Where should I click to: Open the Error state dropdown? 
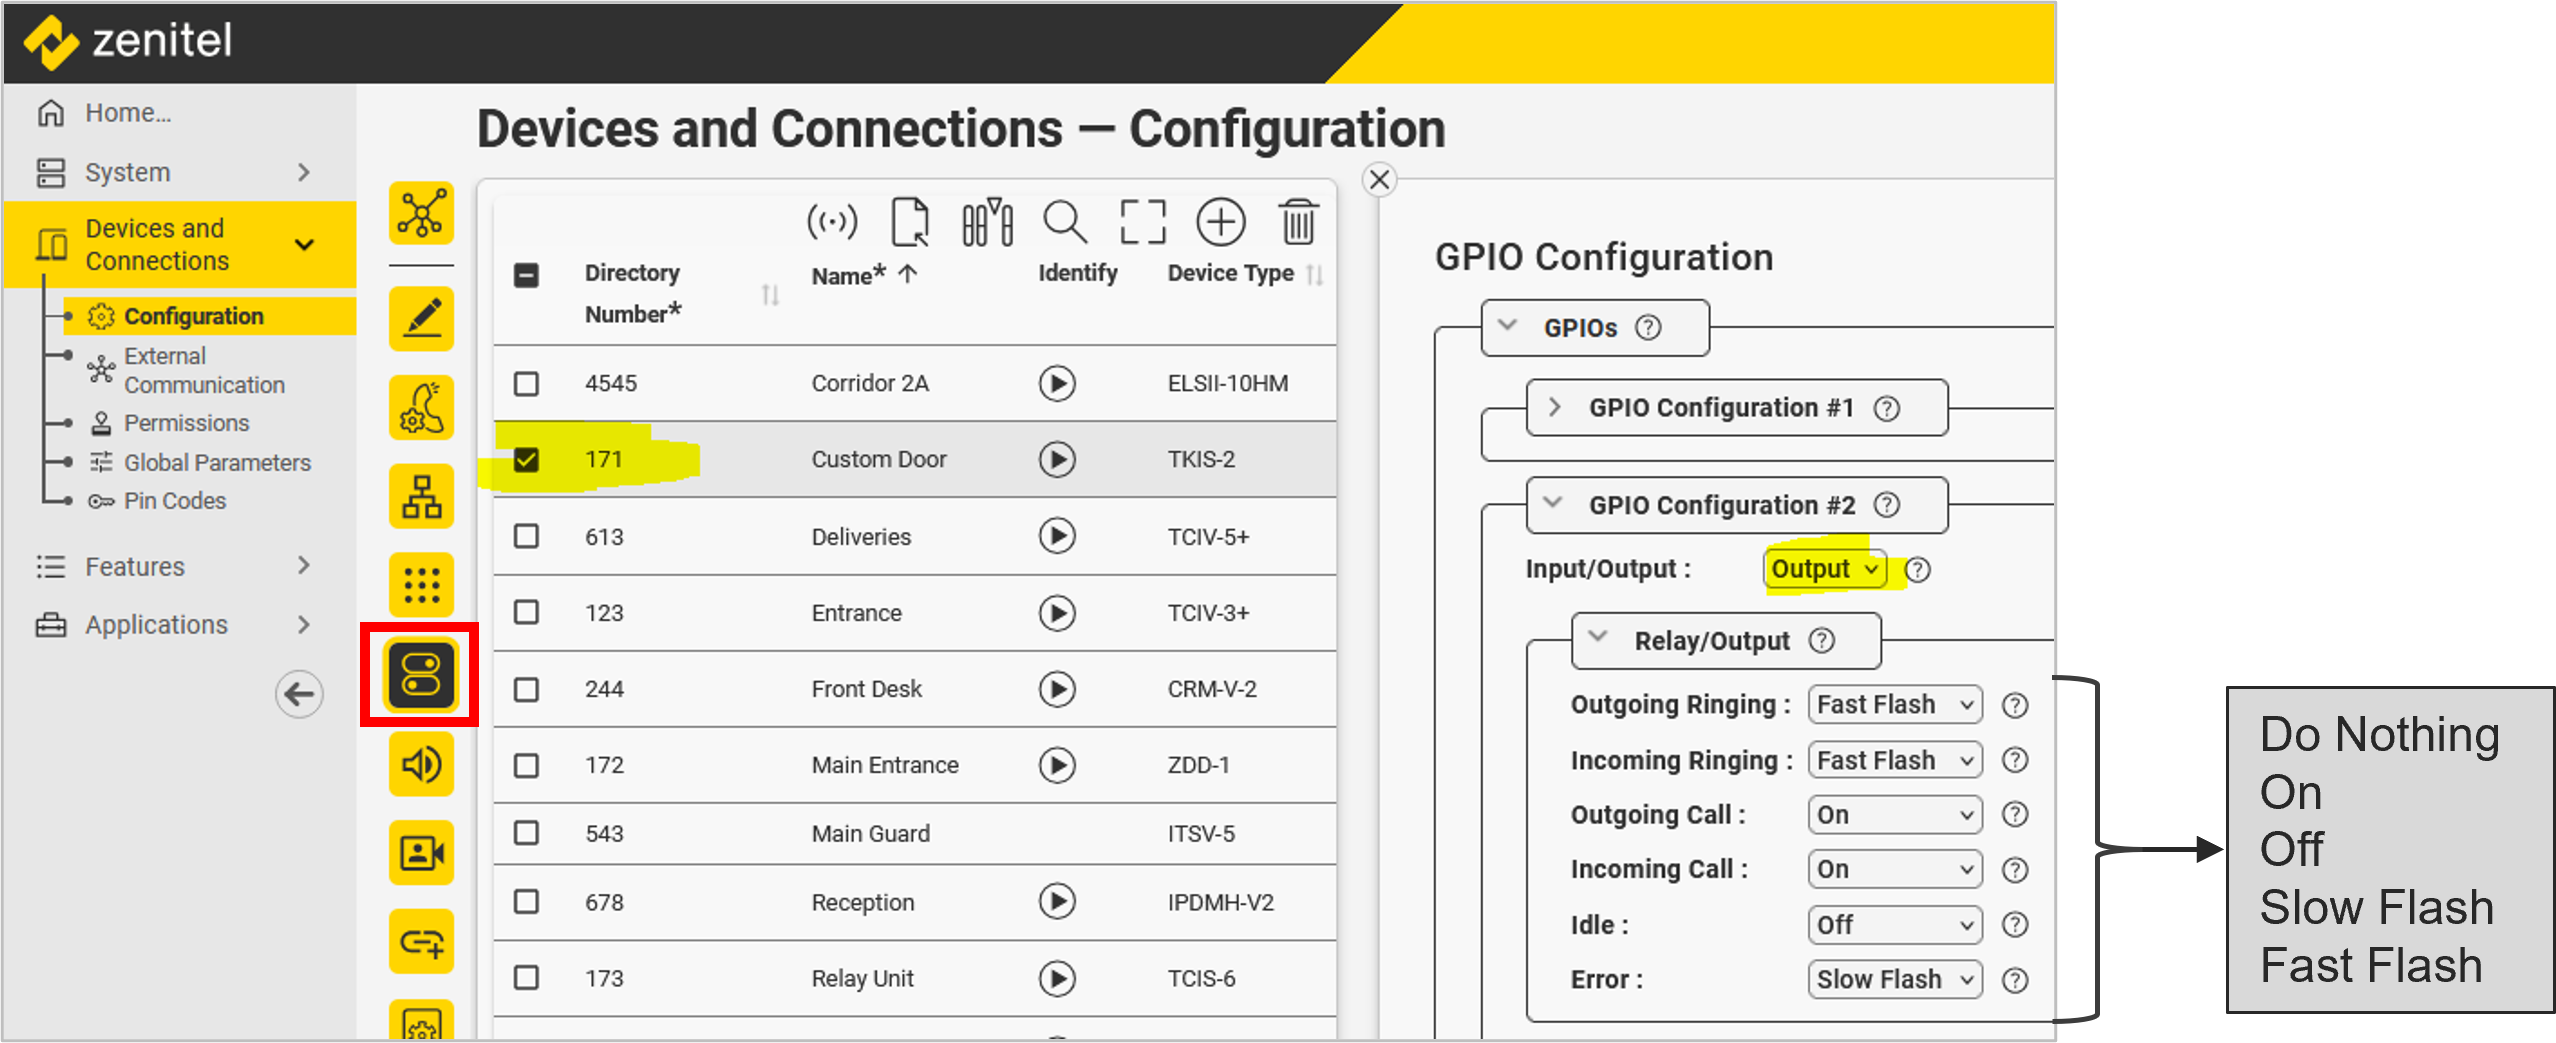(x=1895, y=980)
